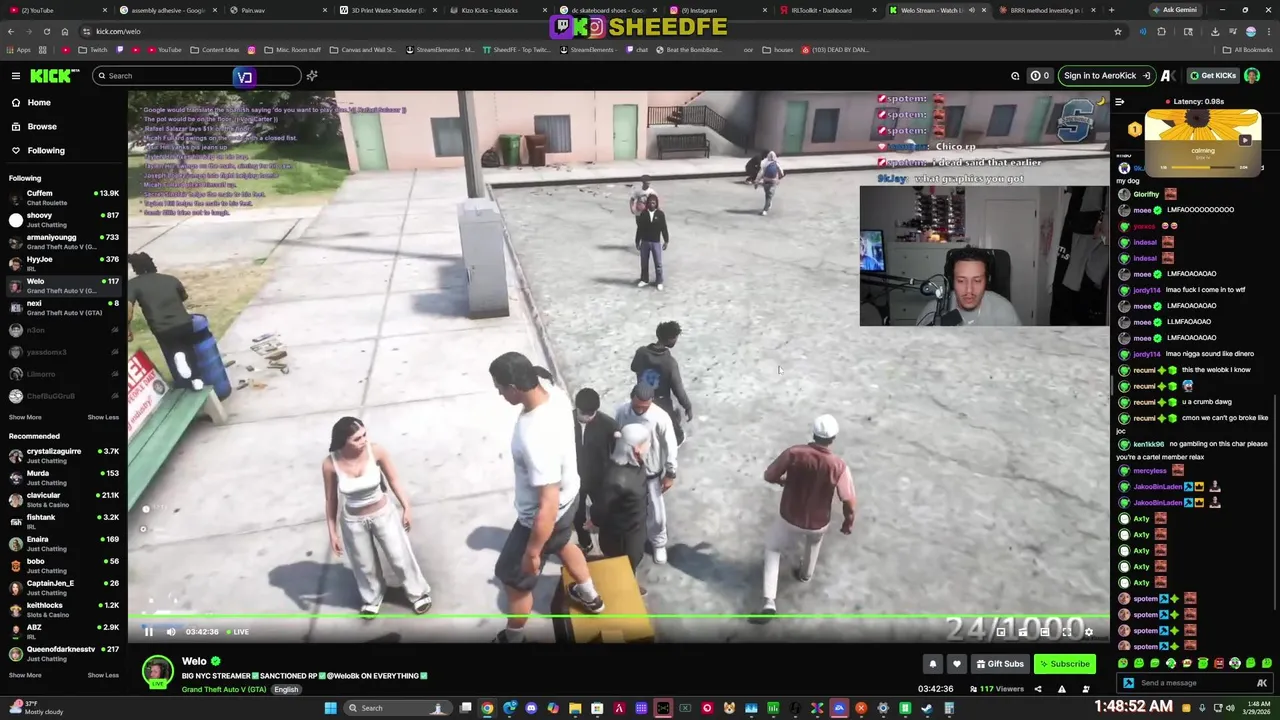Show Less under the Recommended list
Image resolution: width=1280 pixels, height=720 pixels.
(103, 675)
